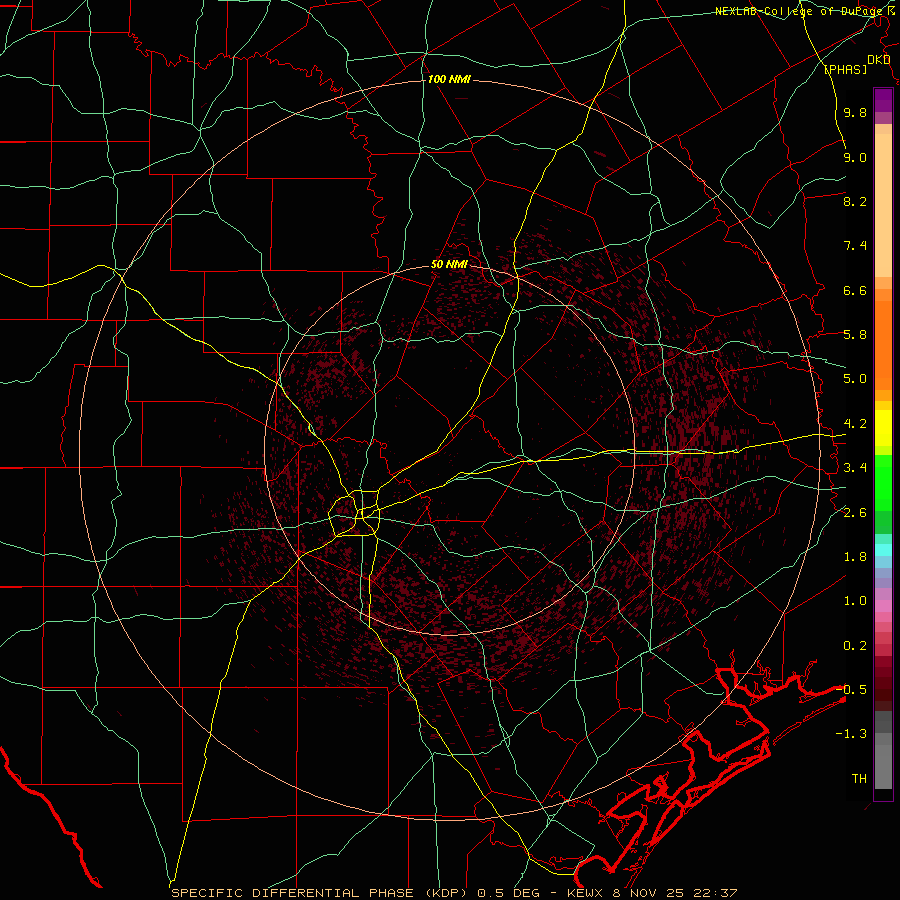The width and height of the screenshot is (900, 900).
Task: Click the 5.8 value on color scale
Action: [x=855, y=335]
